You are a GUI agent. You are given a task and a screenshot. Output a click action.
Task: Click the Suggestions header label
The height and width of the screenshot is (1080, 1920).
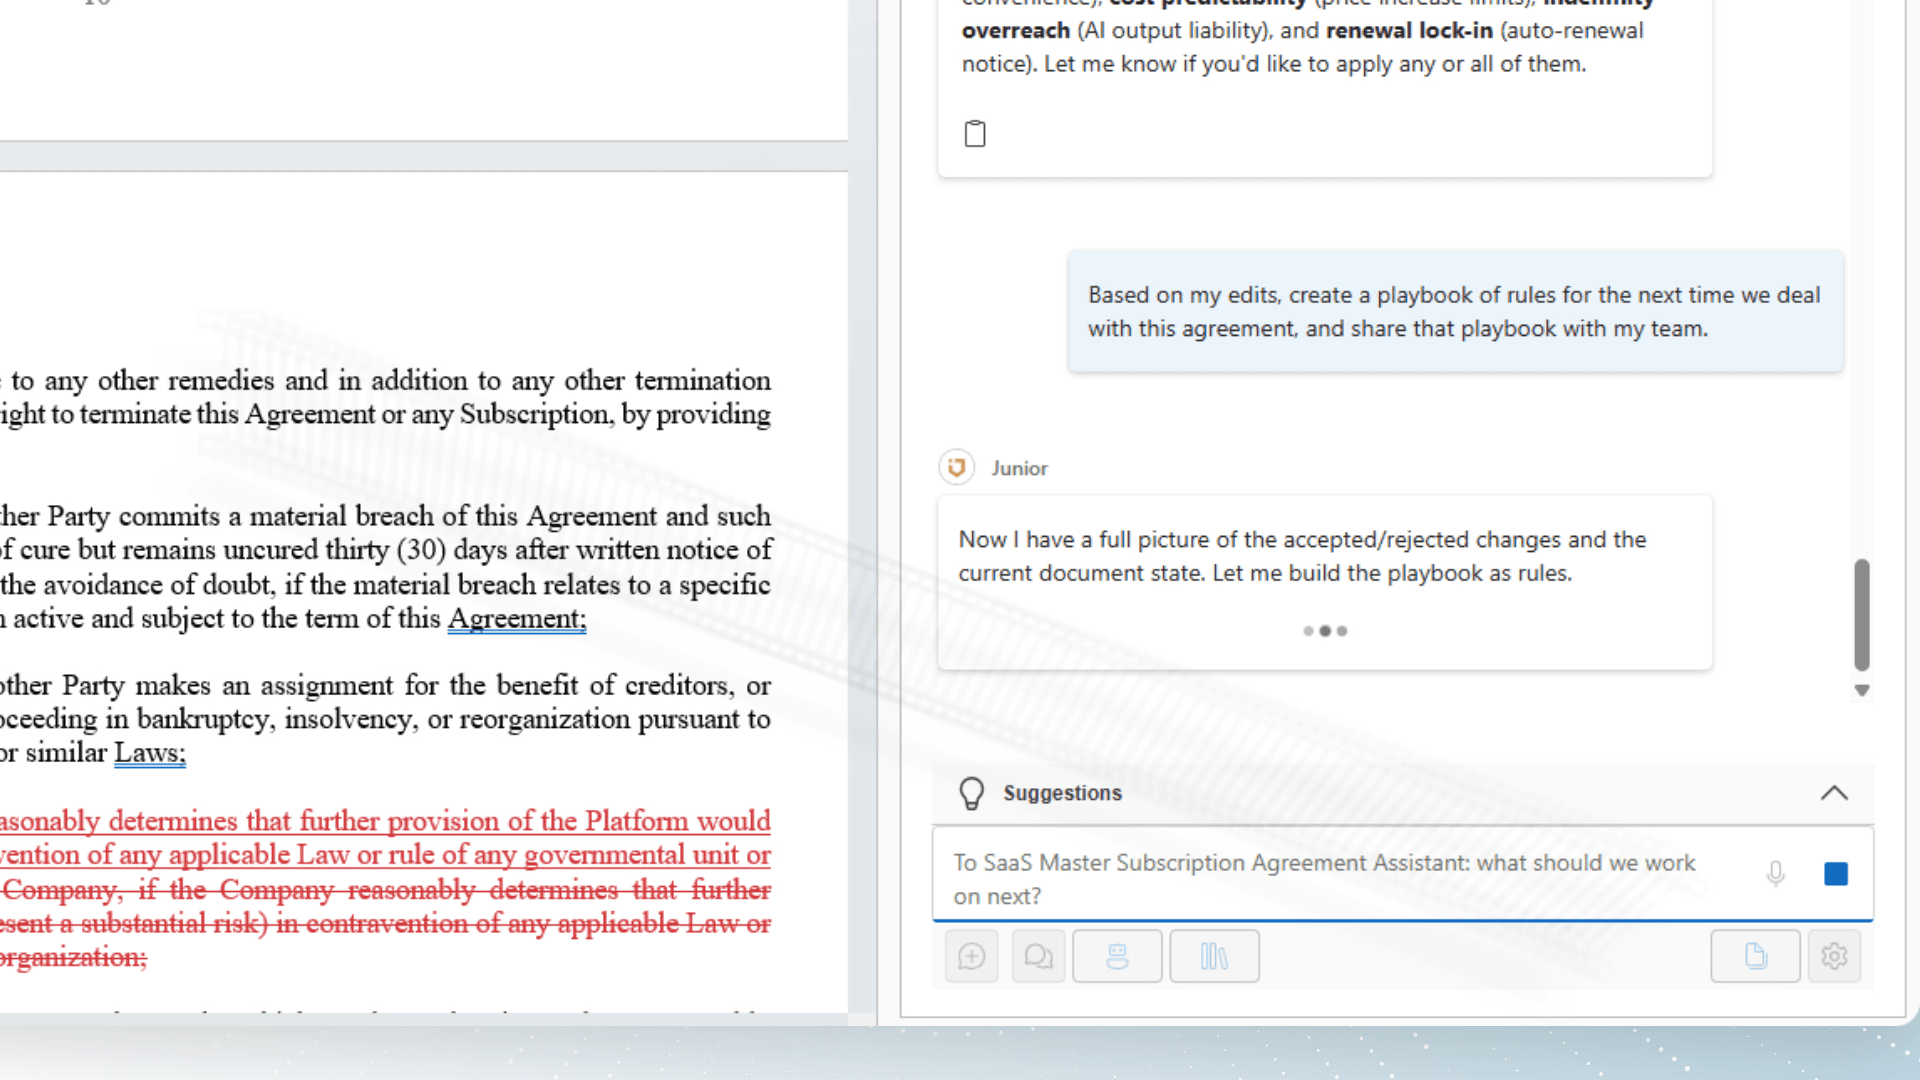click(1062, 793)
